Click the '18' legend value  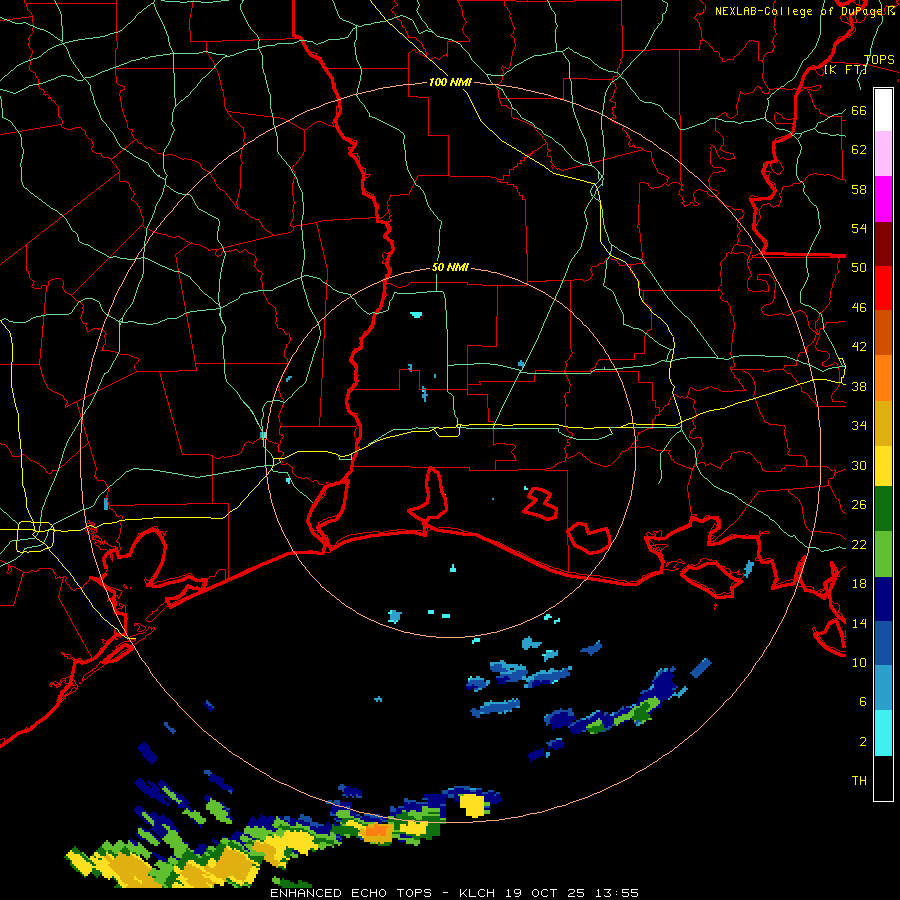click(859, 584)
